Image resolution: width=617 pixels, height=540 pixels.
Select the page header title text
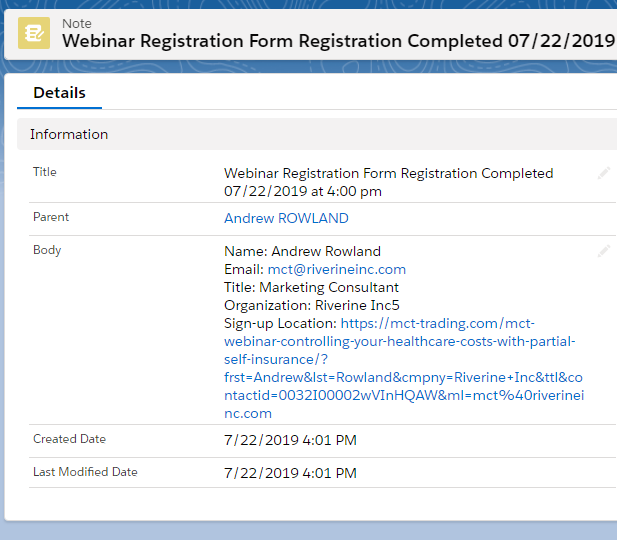pos(338,41)
